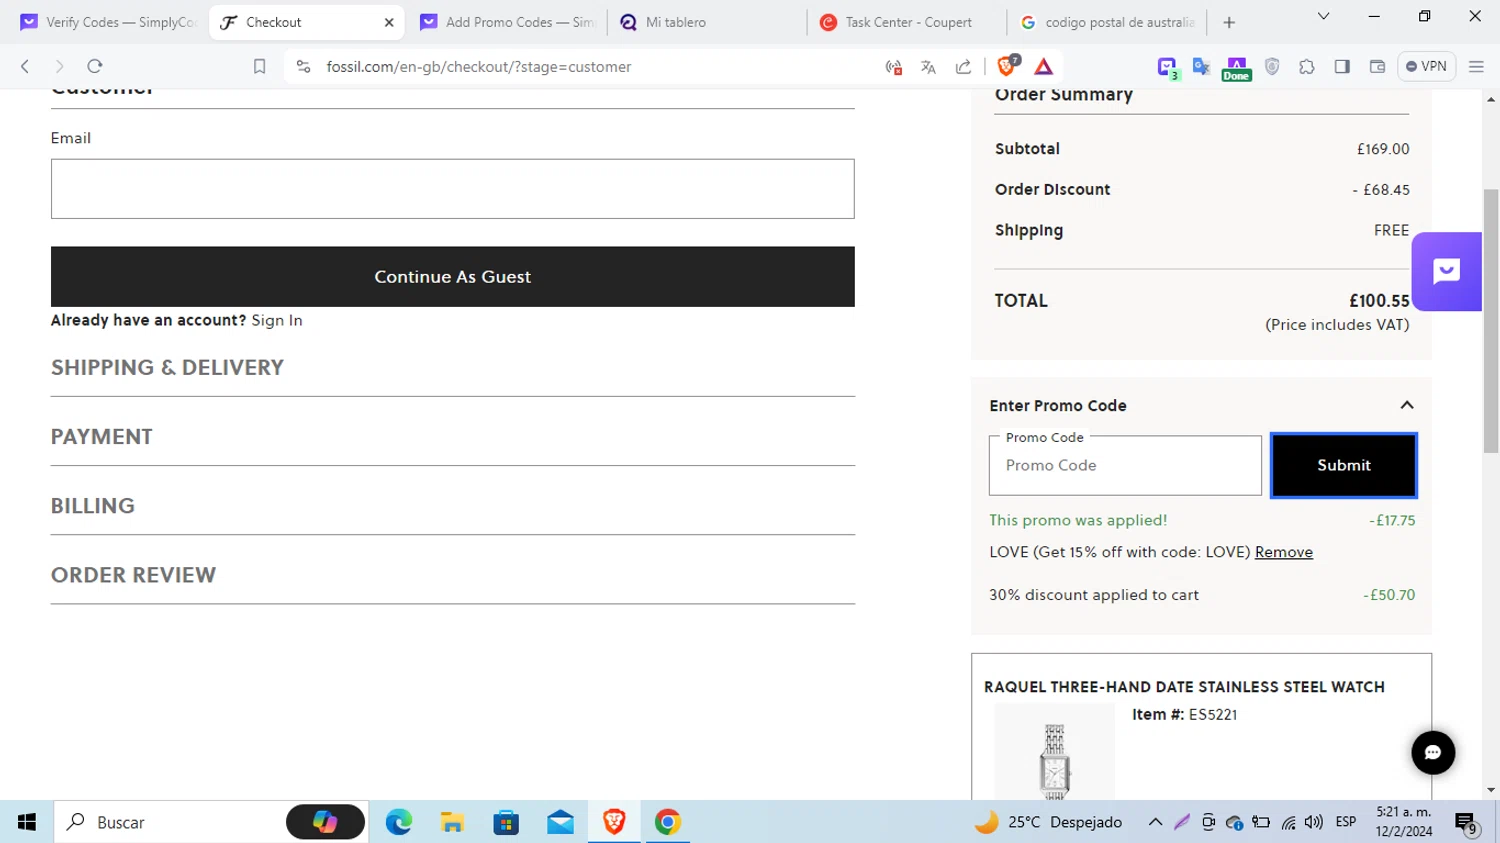Open Mail app from taskbar

coord(560,822)
